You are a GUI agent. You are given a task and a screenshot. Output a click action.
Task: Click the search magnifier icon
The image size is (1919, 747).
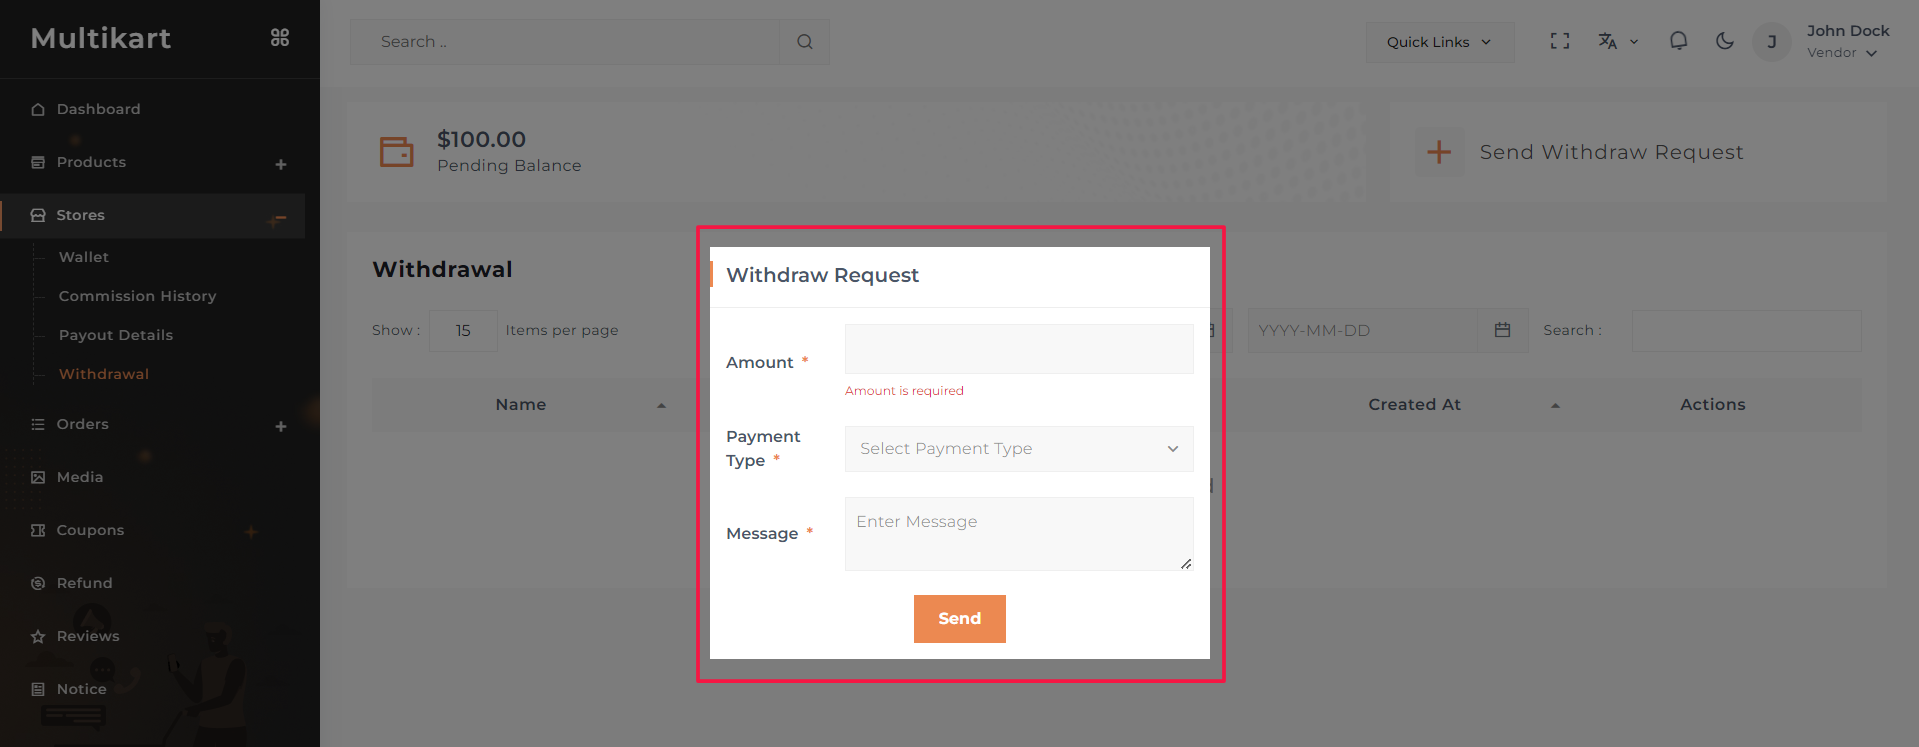pyautogui.click(x=805, y=42)
